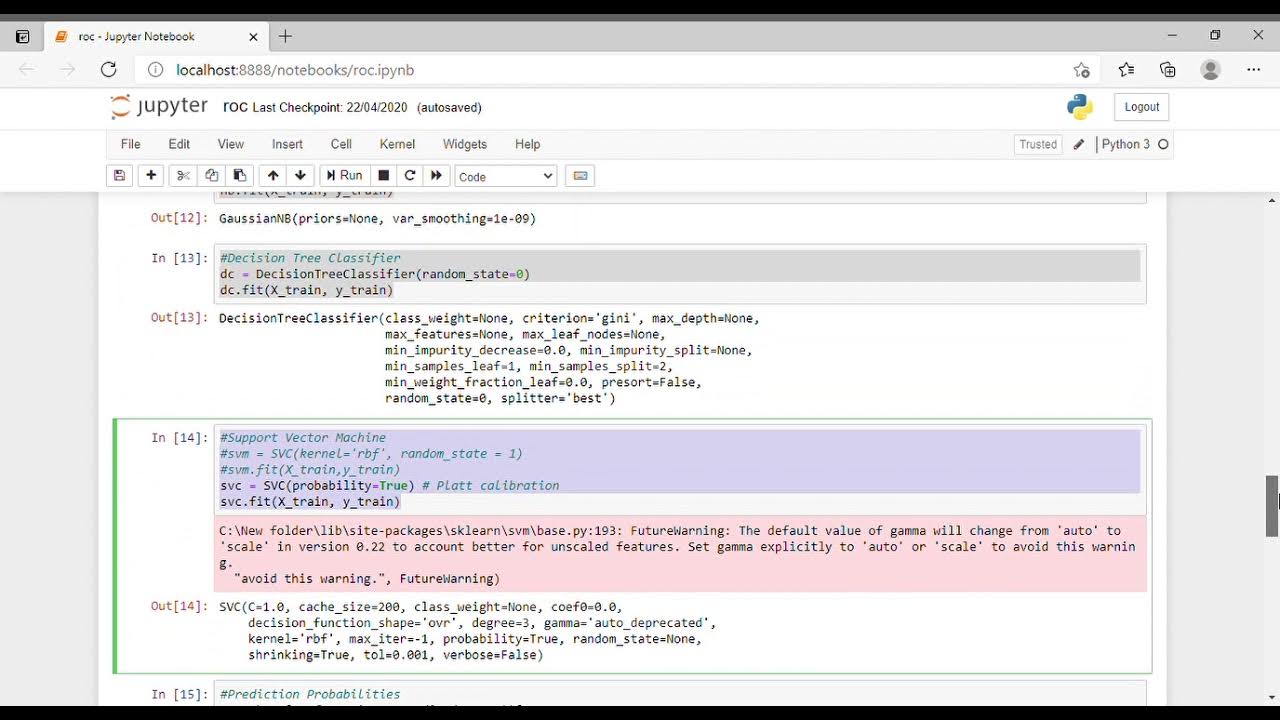The height and width of the screenshot is (720, 1280).
Task: Run the selected cell
Action: click(x=344, y=176)
